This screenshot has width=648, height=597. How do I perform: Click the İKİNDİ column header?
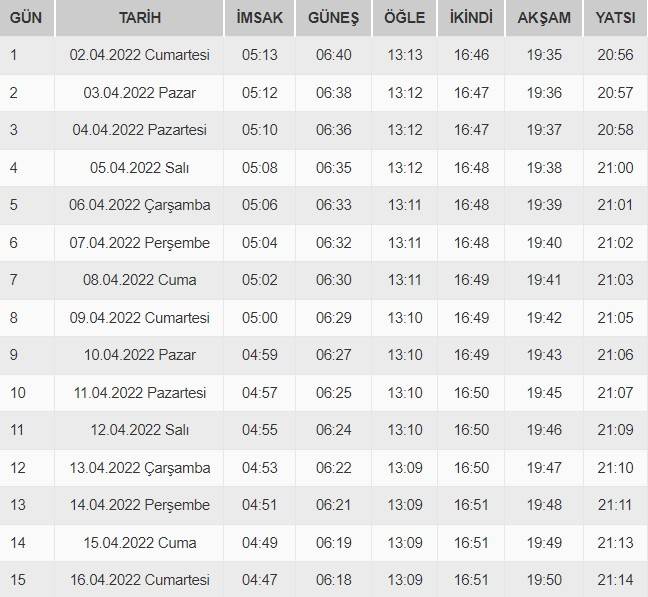471,18
